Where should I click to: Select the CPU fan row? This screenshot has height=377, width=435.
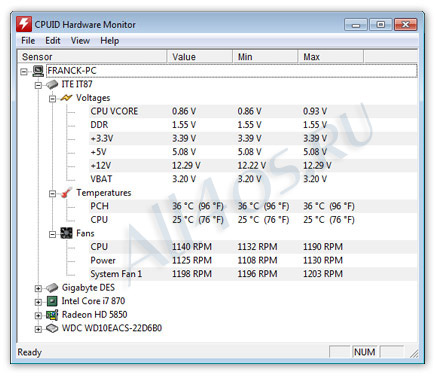pyautogui.click(x=253, y=247)
